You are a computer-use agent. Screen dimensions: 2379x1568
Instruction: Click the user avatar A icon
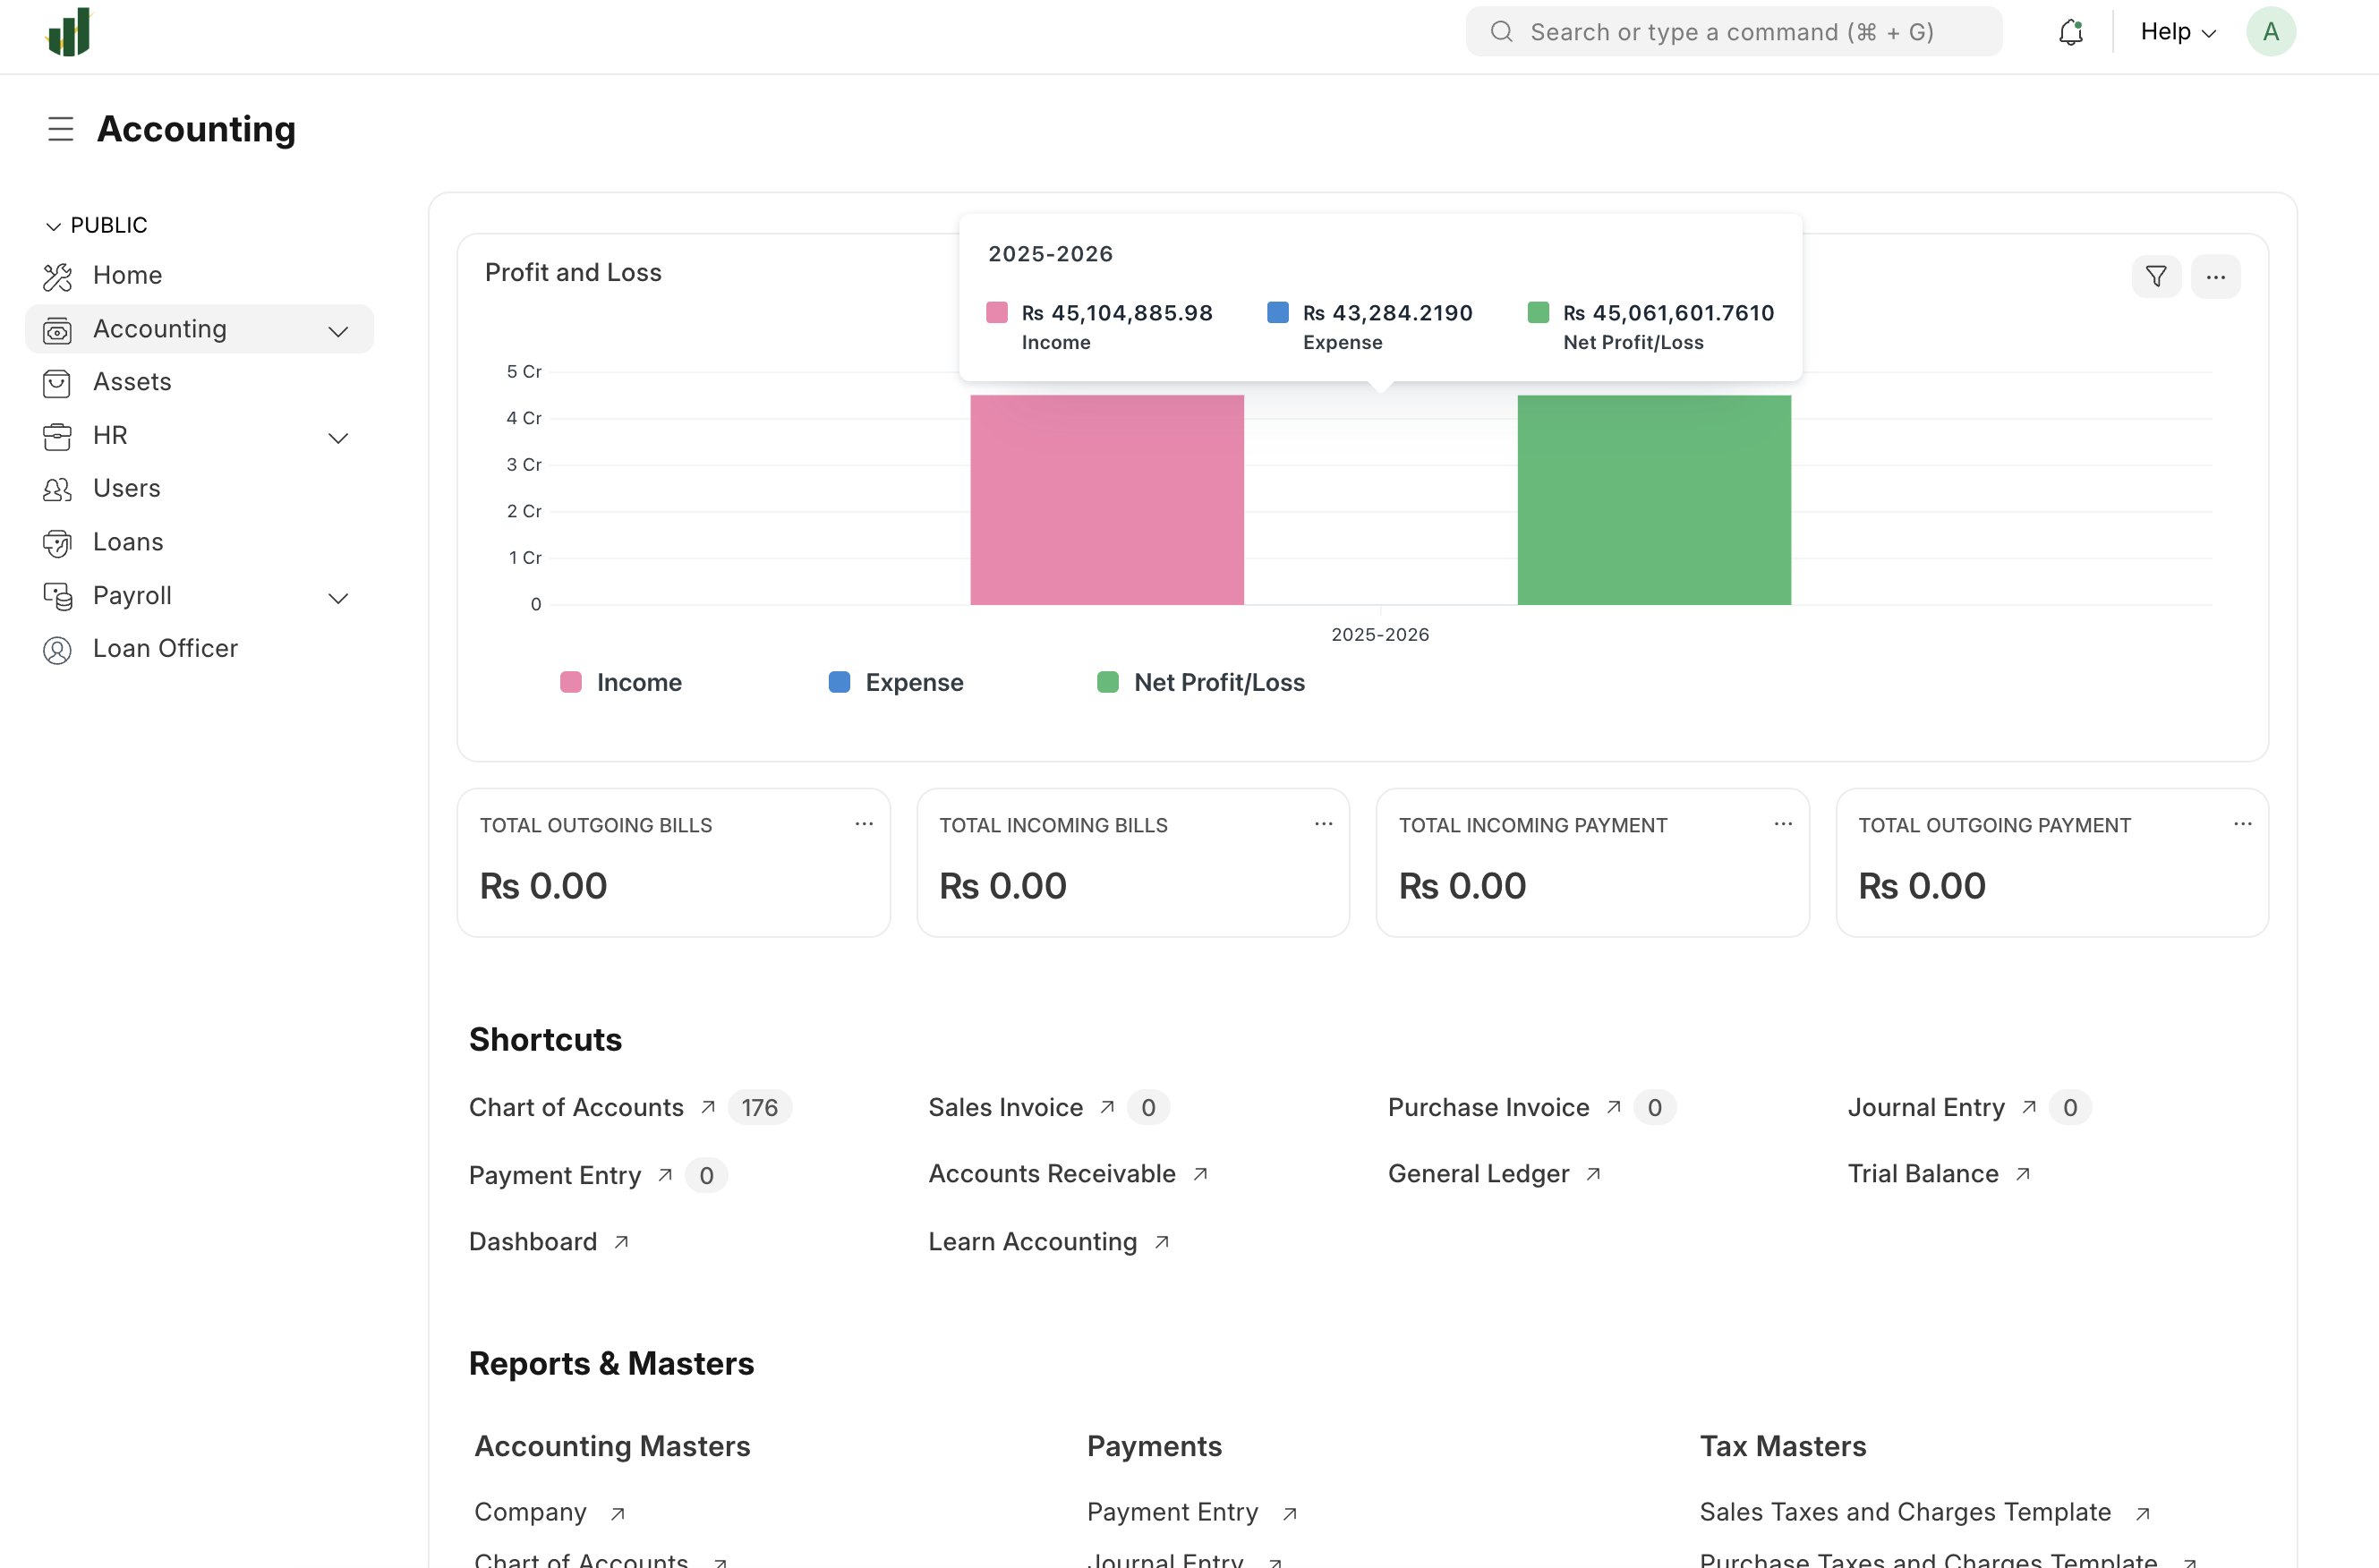(2270, 32)
